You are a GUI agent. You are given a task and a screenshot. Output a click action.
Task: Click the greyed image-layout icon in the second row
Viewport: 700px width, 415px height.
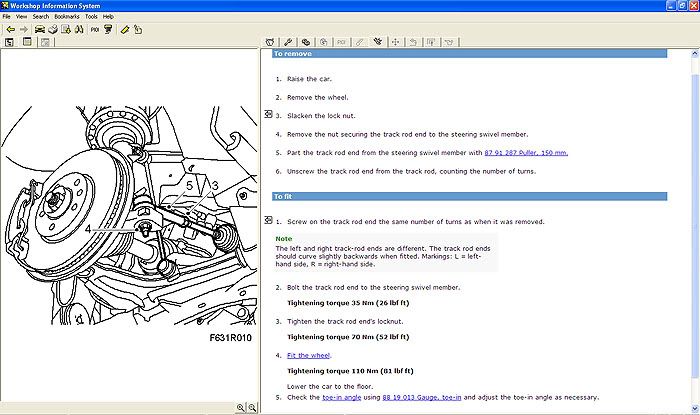click(45, 42)
